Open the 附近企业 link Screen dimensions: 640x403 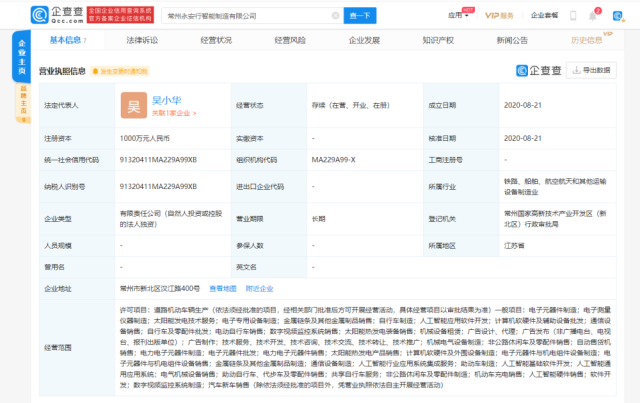[x=260, y=289]
